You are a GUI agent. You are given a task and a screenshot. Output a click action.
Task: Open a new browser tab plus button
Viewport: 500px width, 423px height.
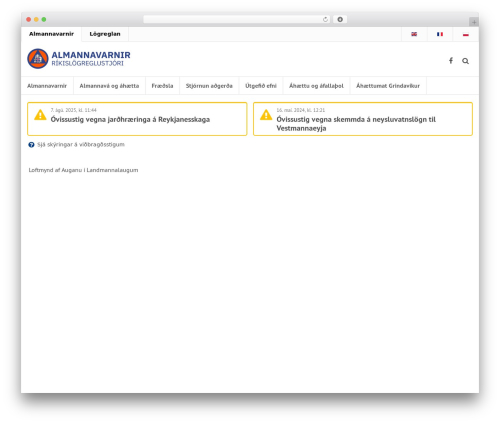click(474, 22)
